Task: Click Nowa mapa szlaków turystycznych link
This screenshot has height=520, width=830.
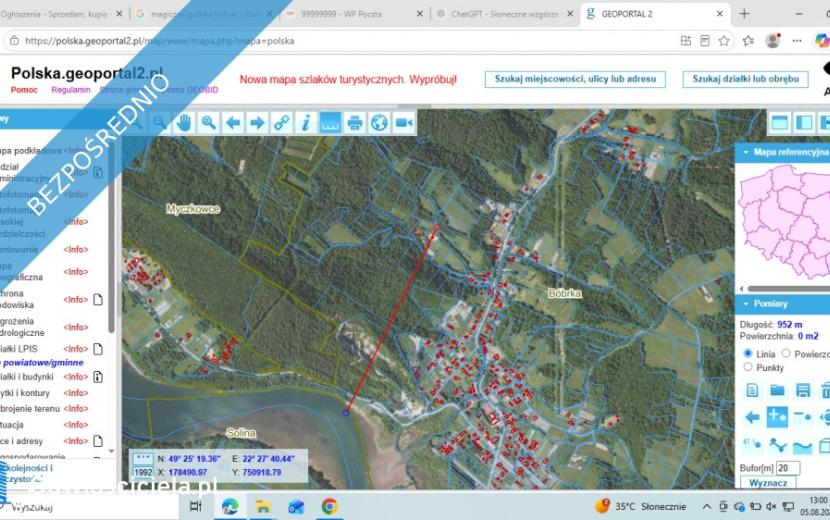Action: 348,79
